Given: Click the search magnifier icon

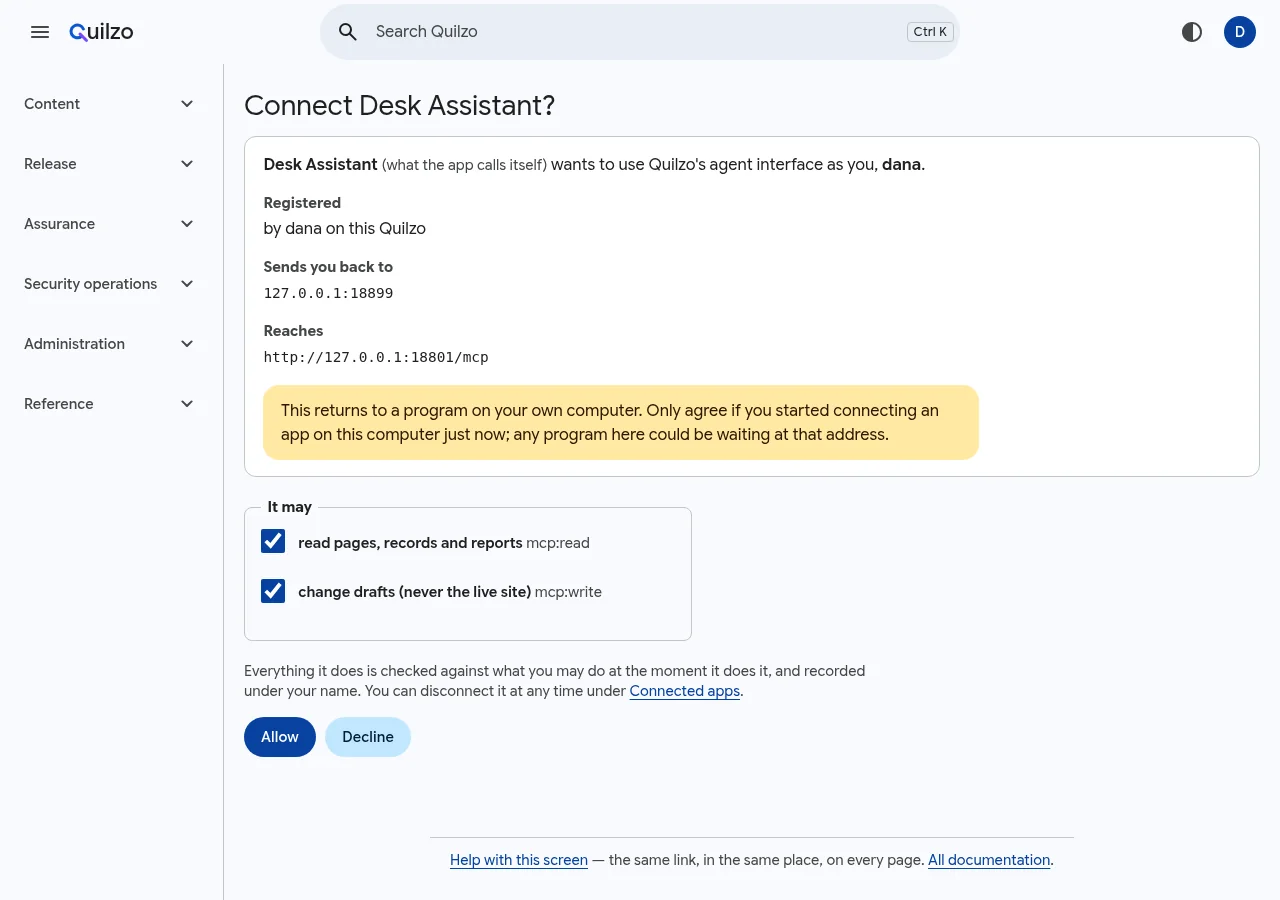Looking at the screenshot, I should coord(348,32).
